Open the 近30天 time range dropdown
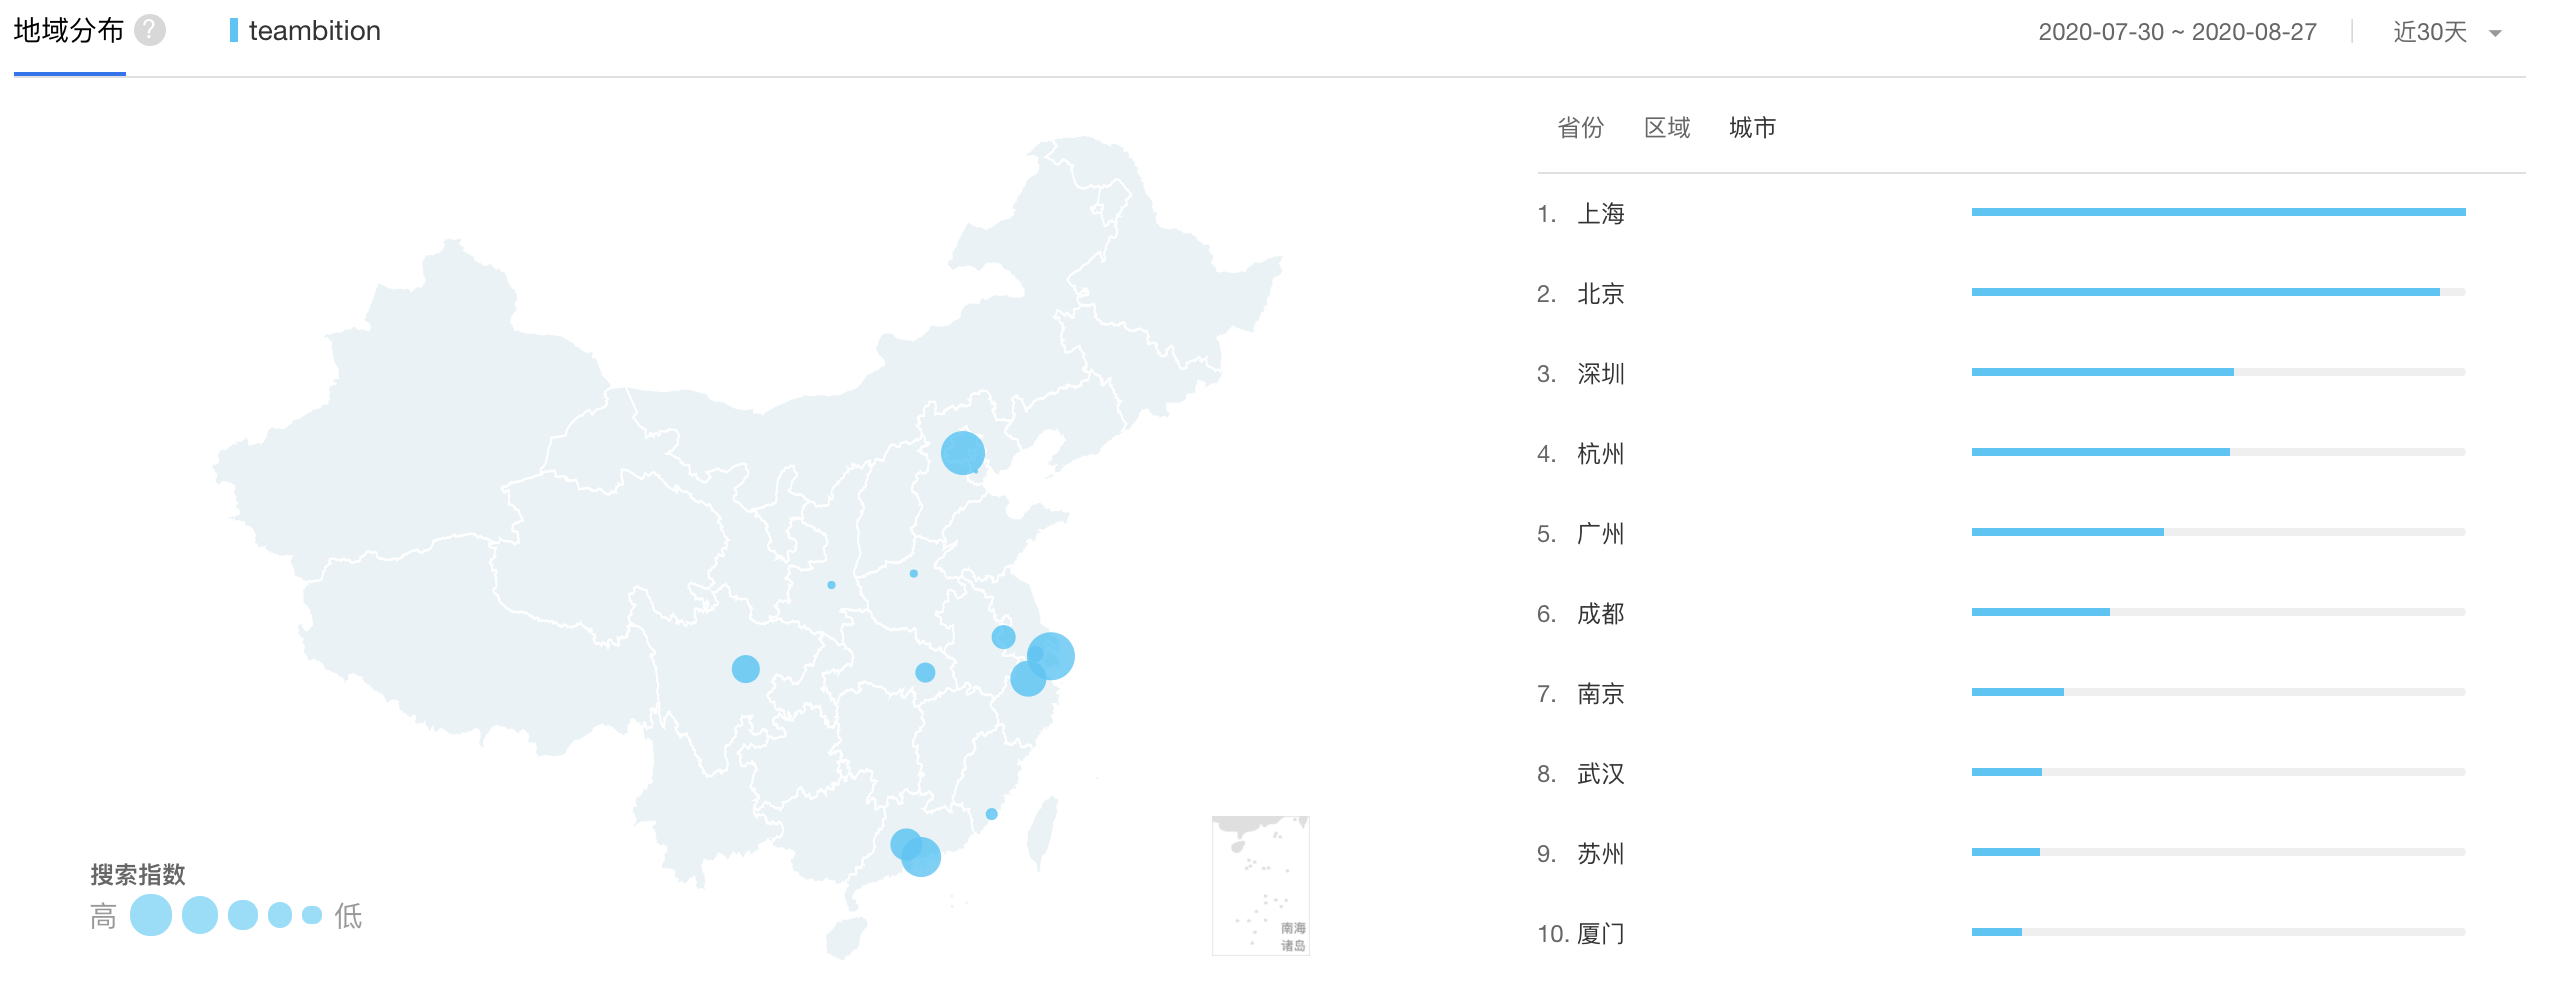The height and width of the screenshot is (992, 2558). click(2430, 32)
